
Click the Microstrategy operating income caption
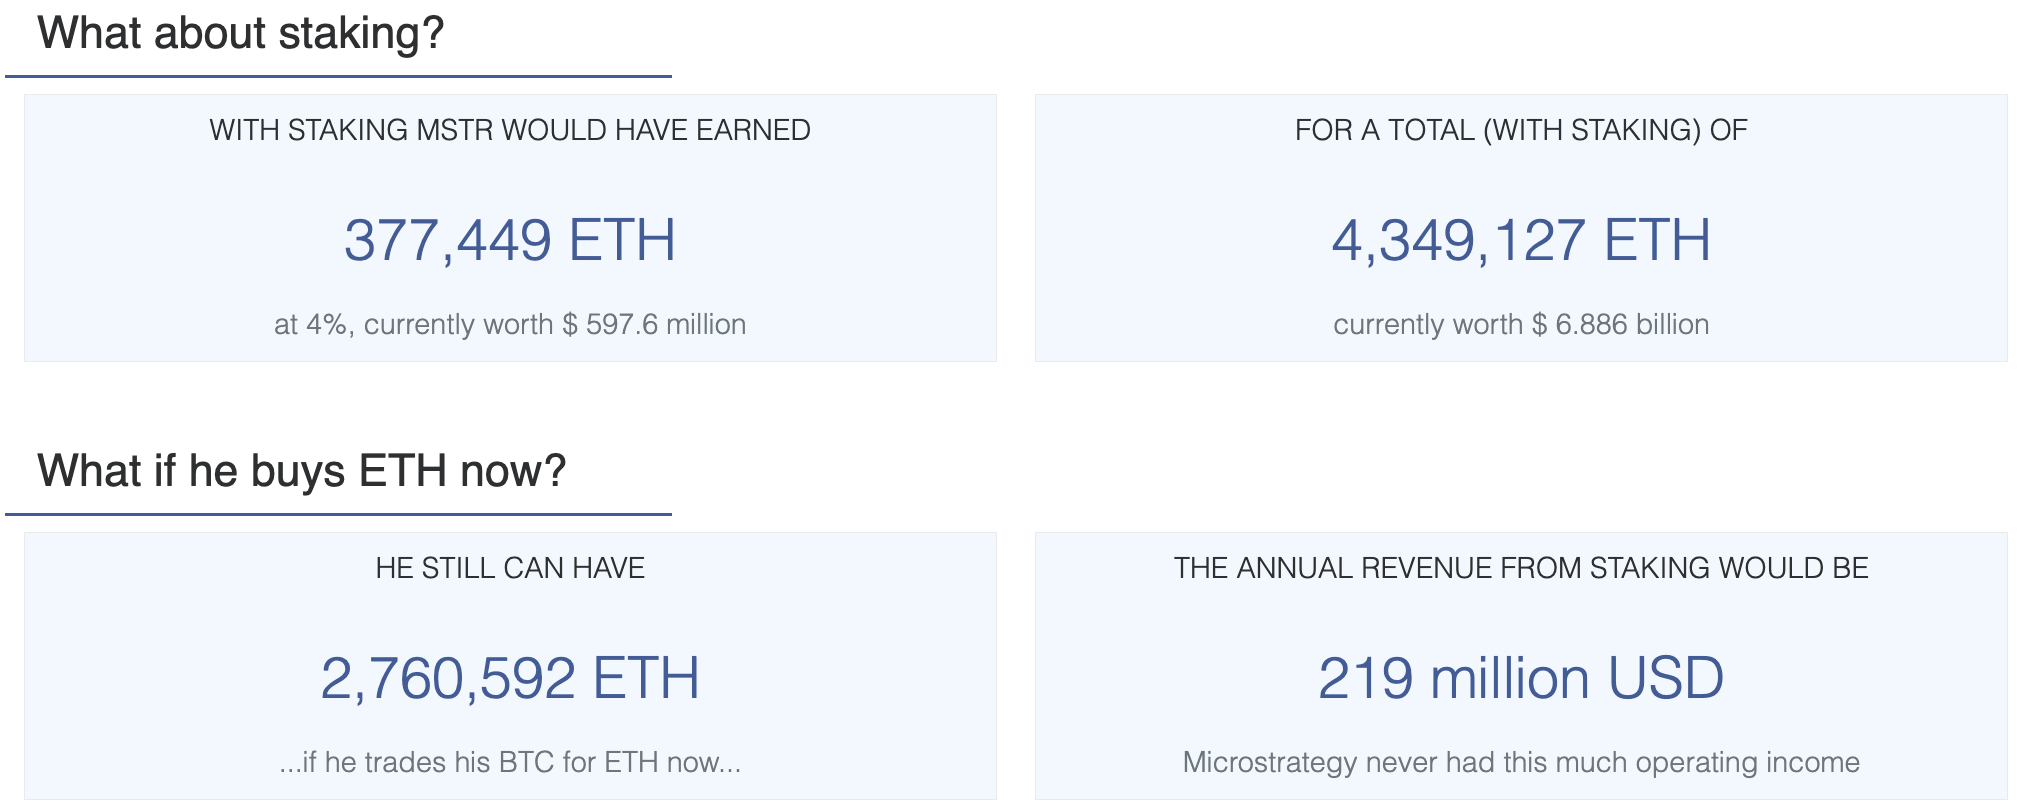(x=1521, y=762)
